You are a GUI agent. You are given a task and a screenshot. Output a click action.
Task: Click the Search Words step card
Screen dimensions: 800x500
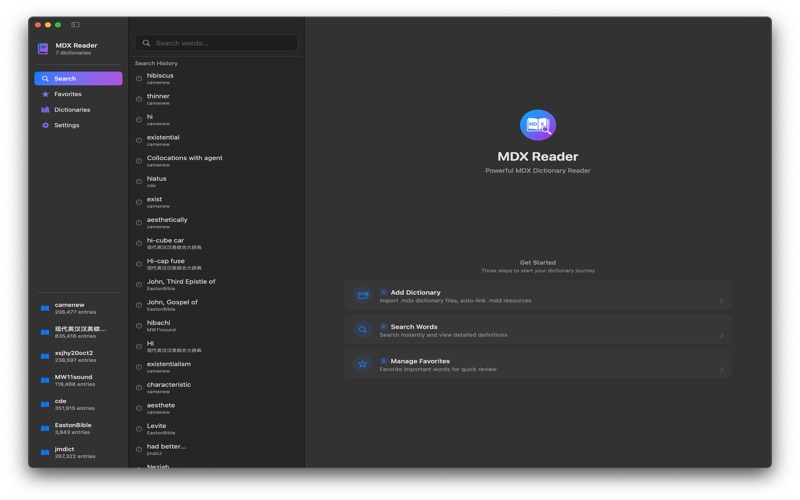pos(538,330)
